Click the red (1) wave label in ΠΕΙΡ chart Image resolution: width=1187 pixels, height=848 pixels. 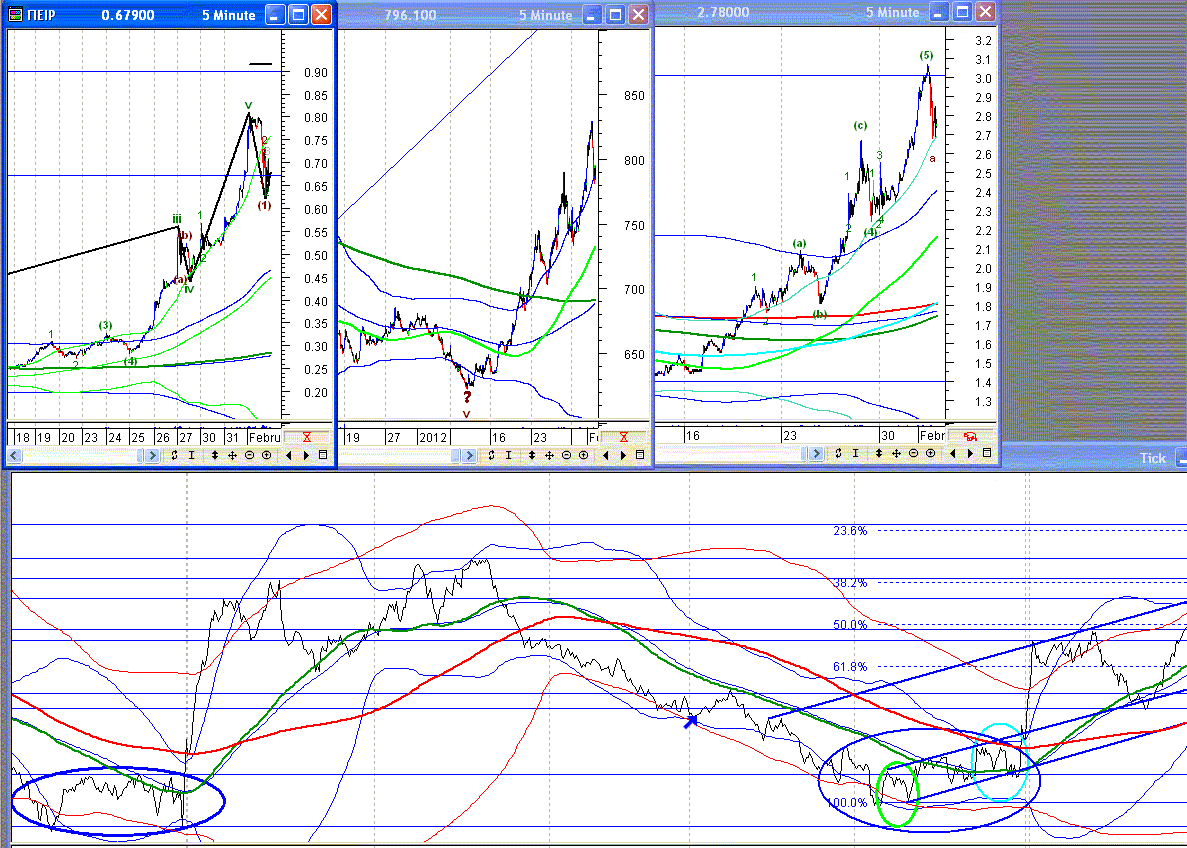point(264,206)
